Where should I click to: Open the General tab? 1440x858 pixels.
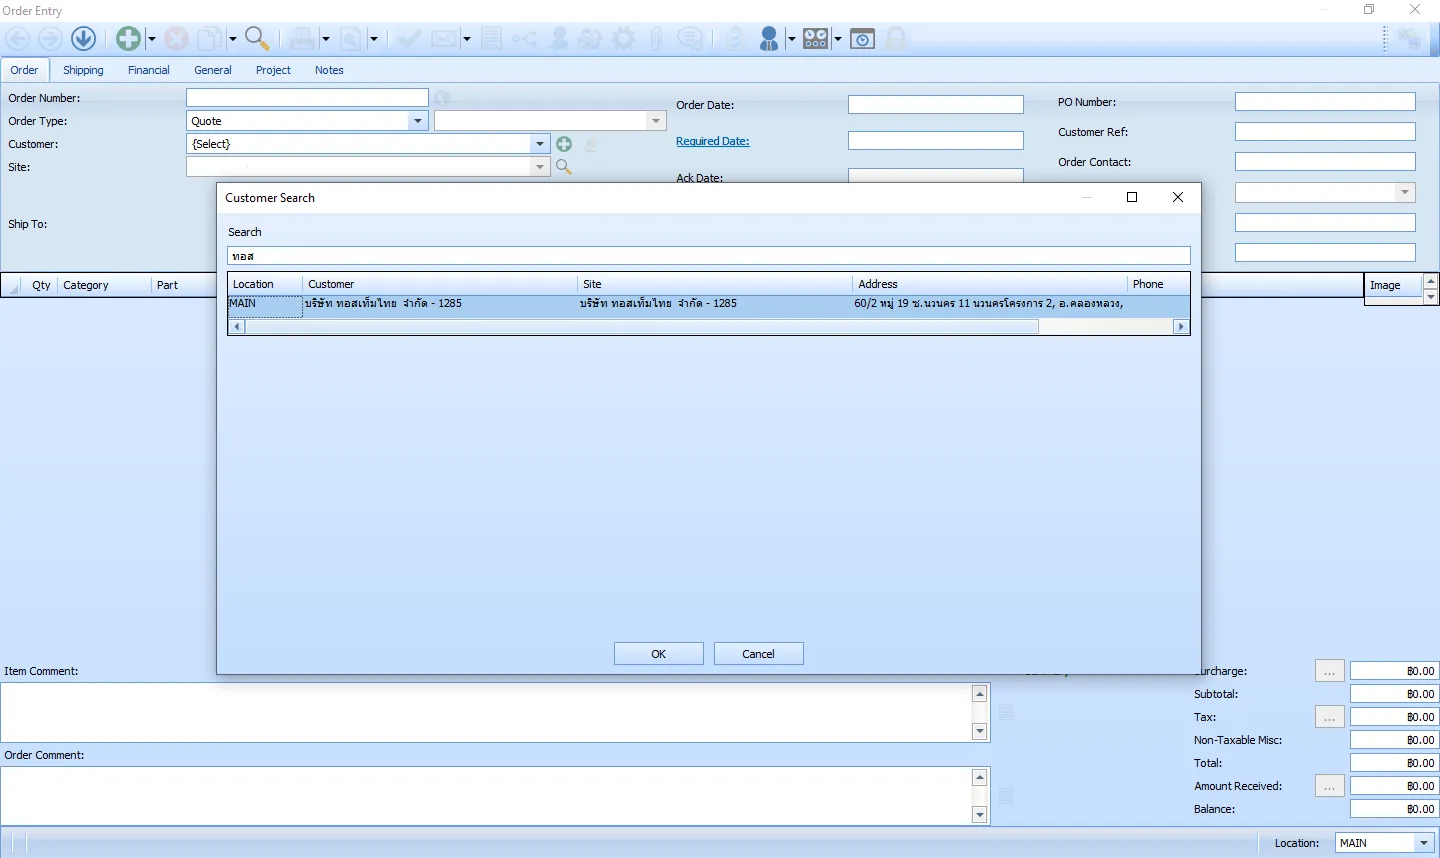pos(213,70)
